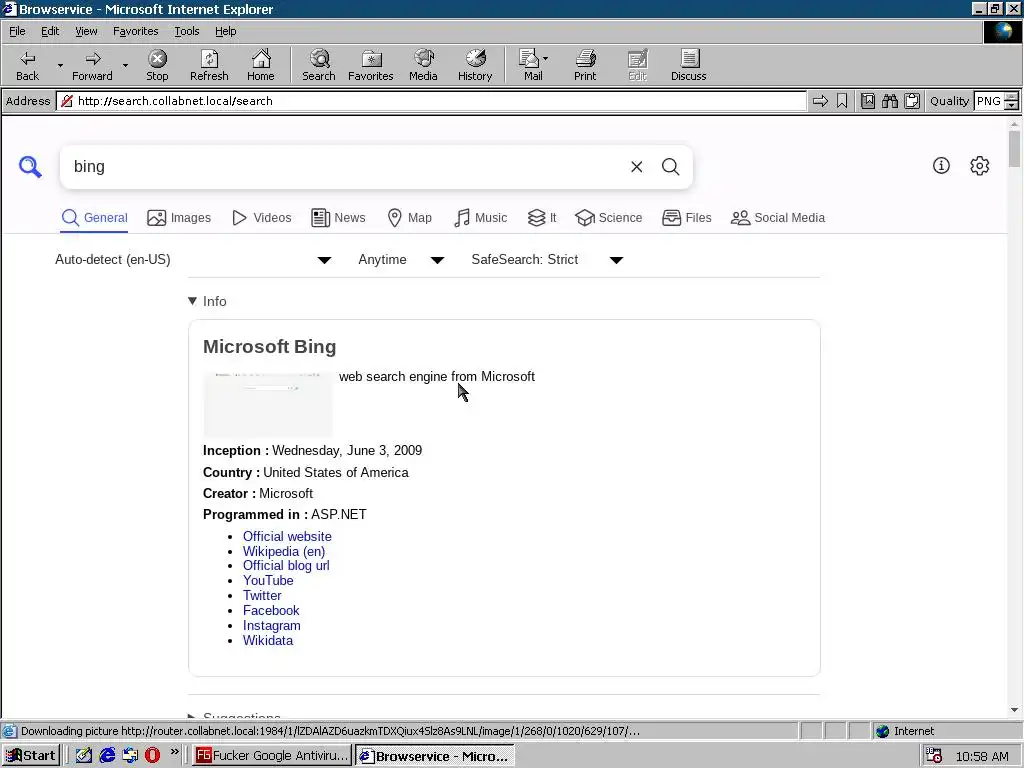
Task: Stop page loading with Stop icon
Action: click(157, 65)
